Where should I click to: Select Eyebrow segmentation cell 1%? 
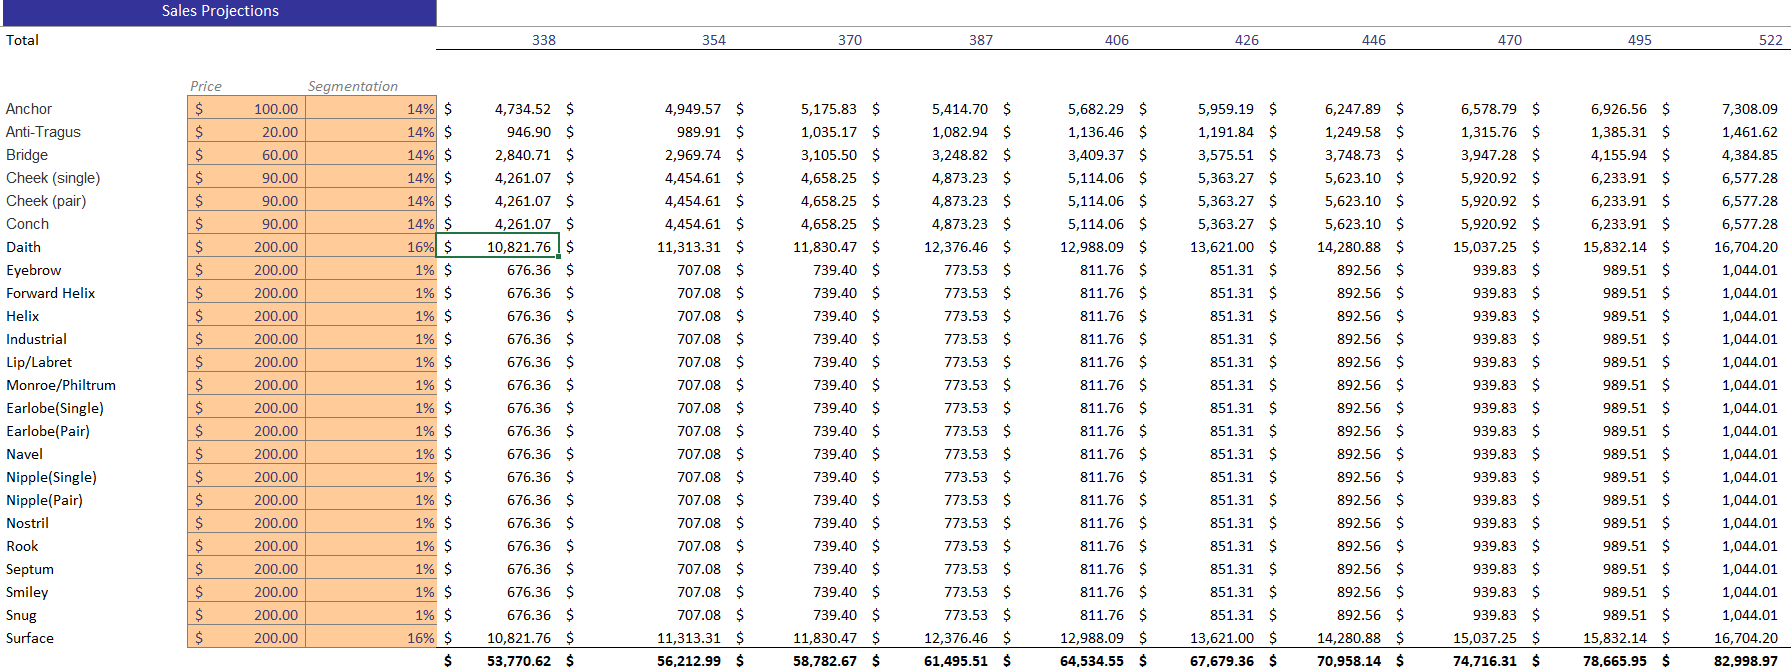point(371,270)
